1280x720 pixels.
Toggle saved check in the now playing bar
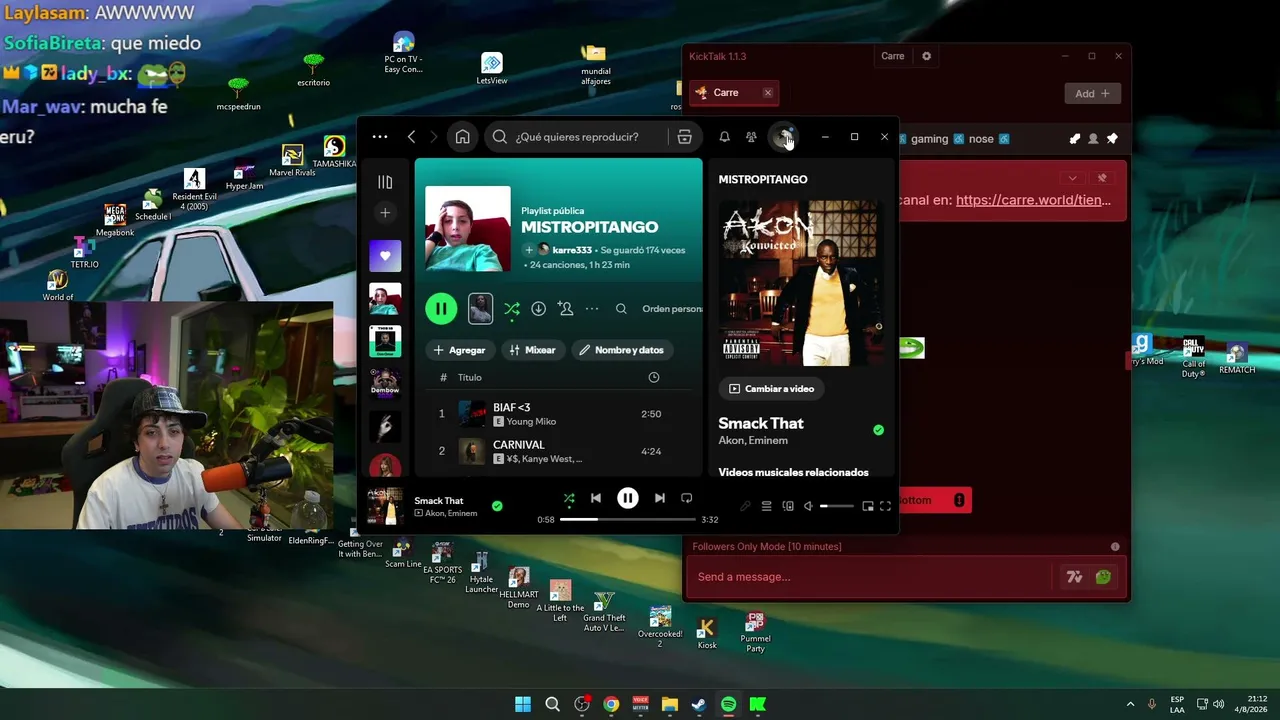coord(497,506)
